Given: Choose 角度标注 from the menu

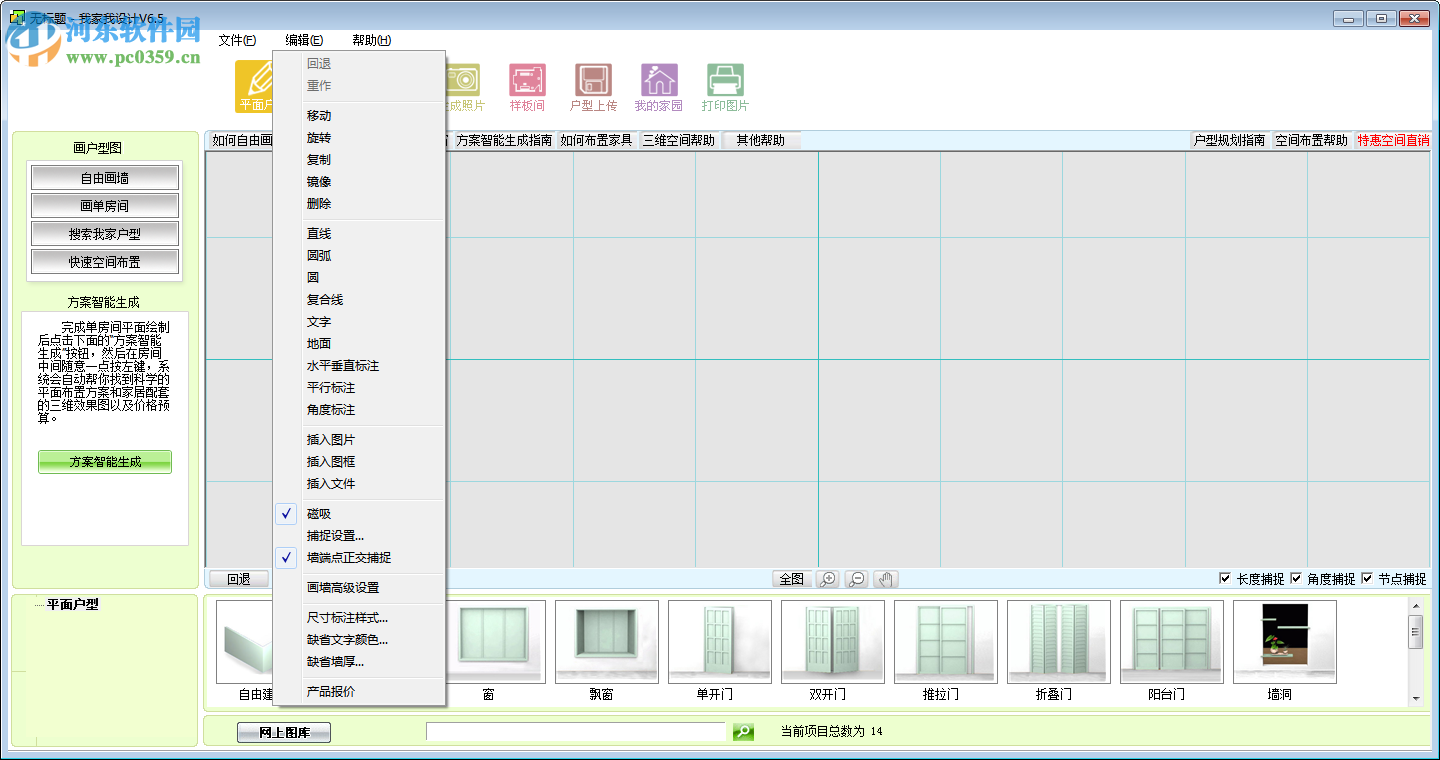Looking at the screenshot, I should [360, 410].
